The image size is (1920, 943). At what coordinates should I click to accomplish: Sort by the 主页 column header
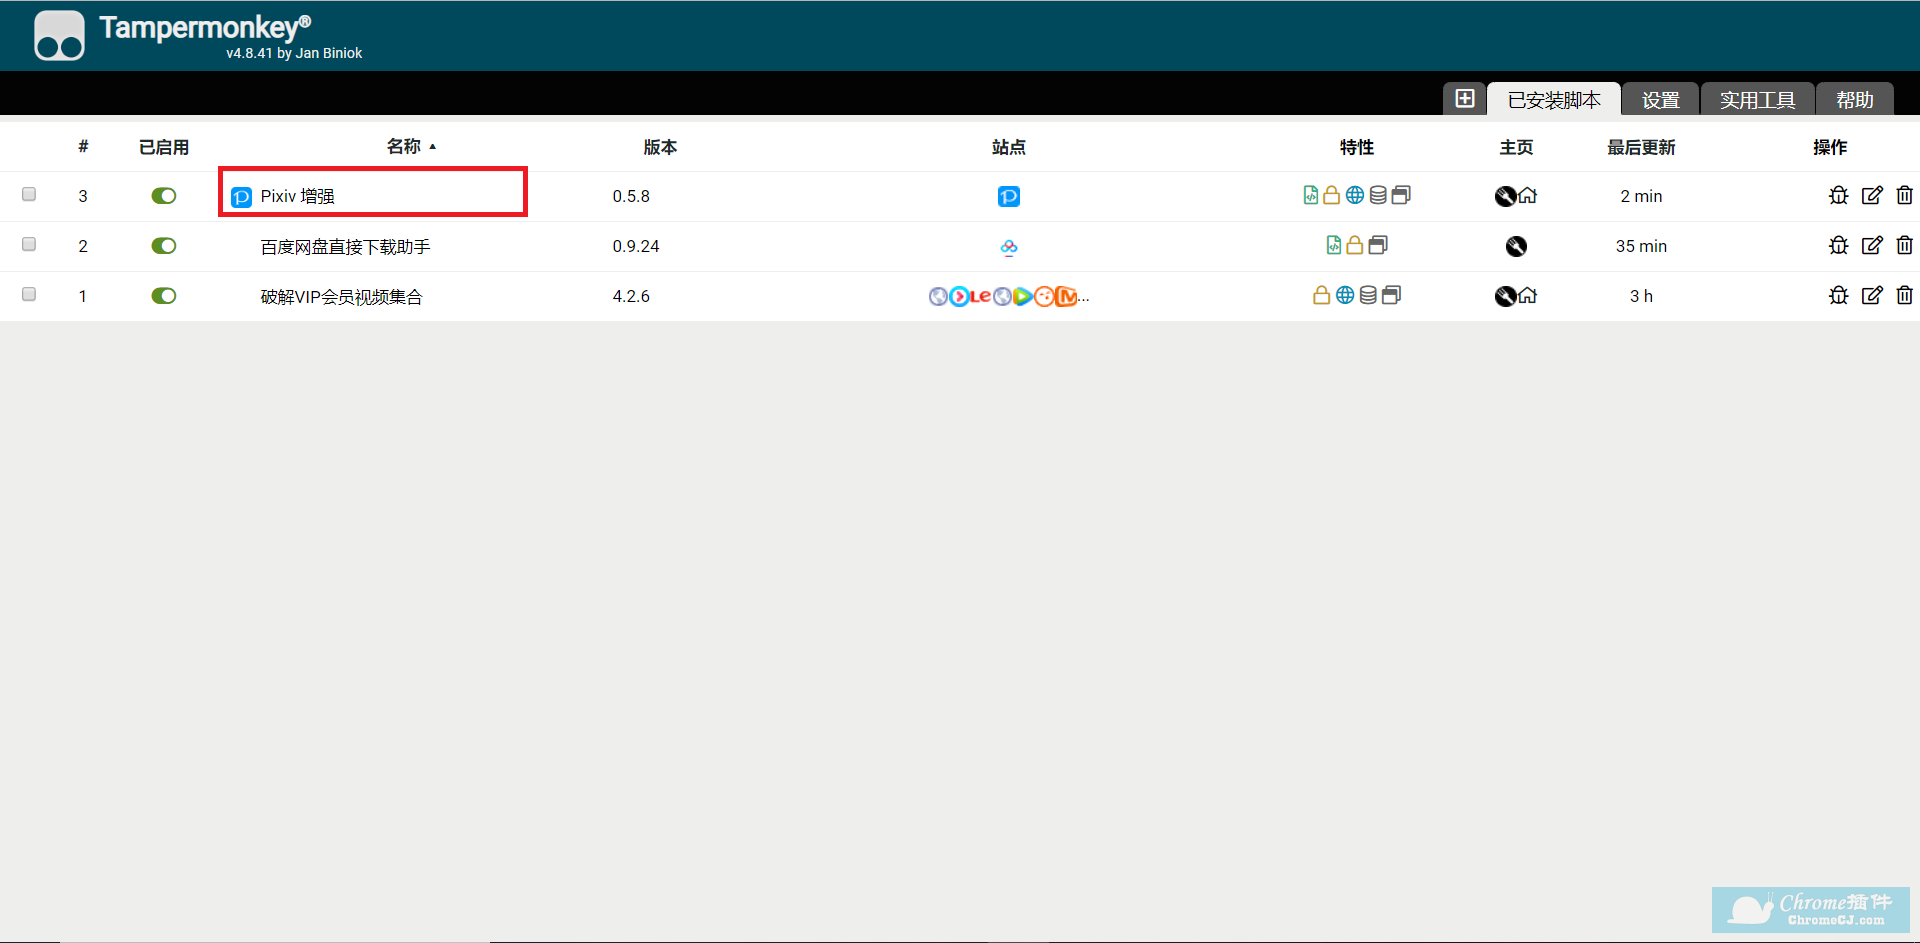pos(1516,147)
